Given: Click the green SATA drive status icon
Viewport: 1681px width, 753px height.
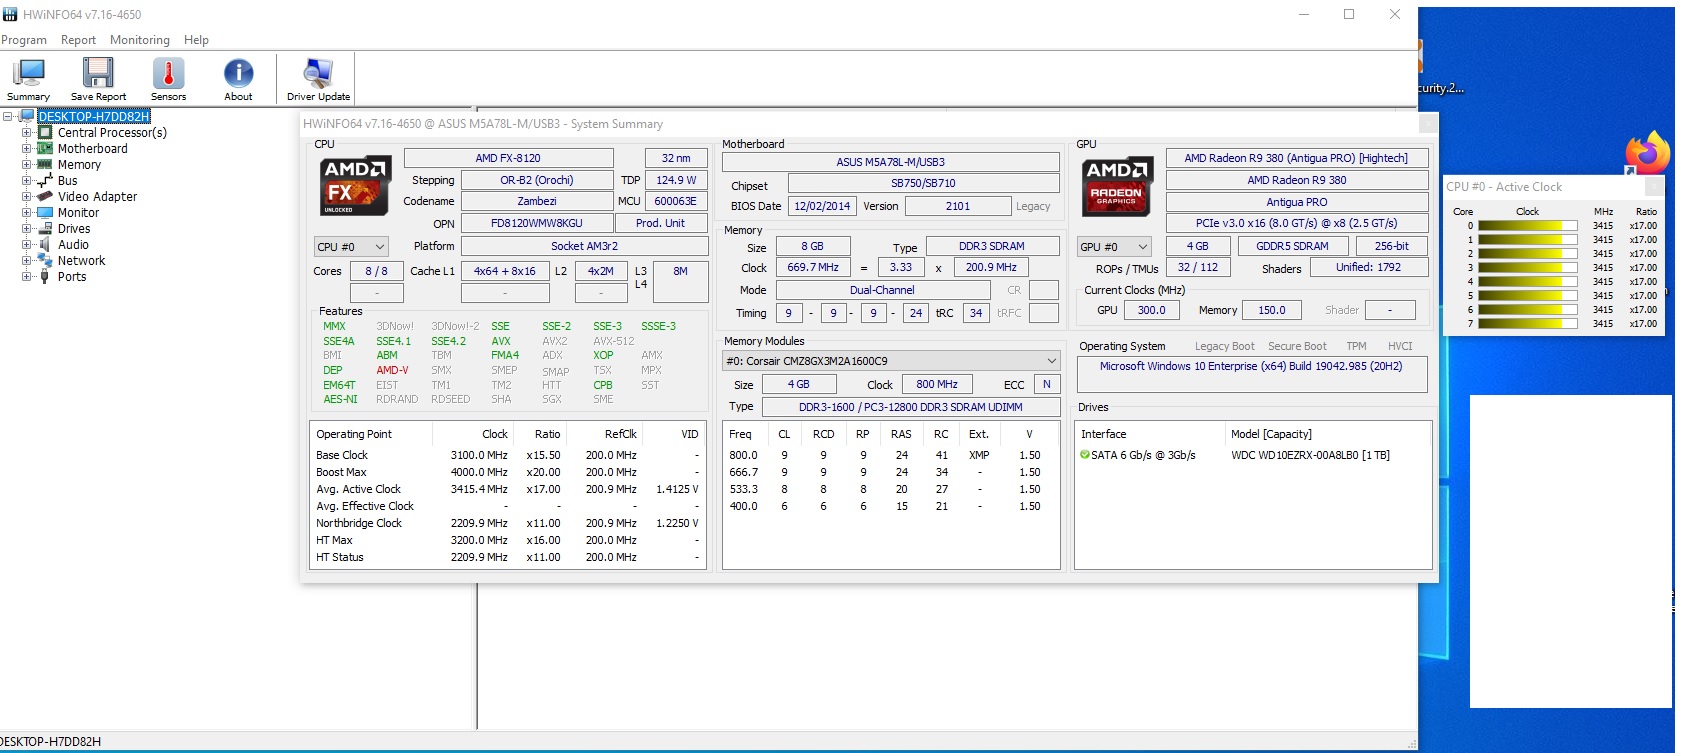Looking at the screenshot, I should click(x=1085, y=455).
